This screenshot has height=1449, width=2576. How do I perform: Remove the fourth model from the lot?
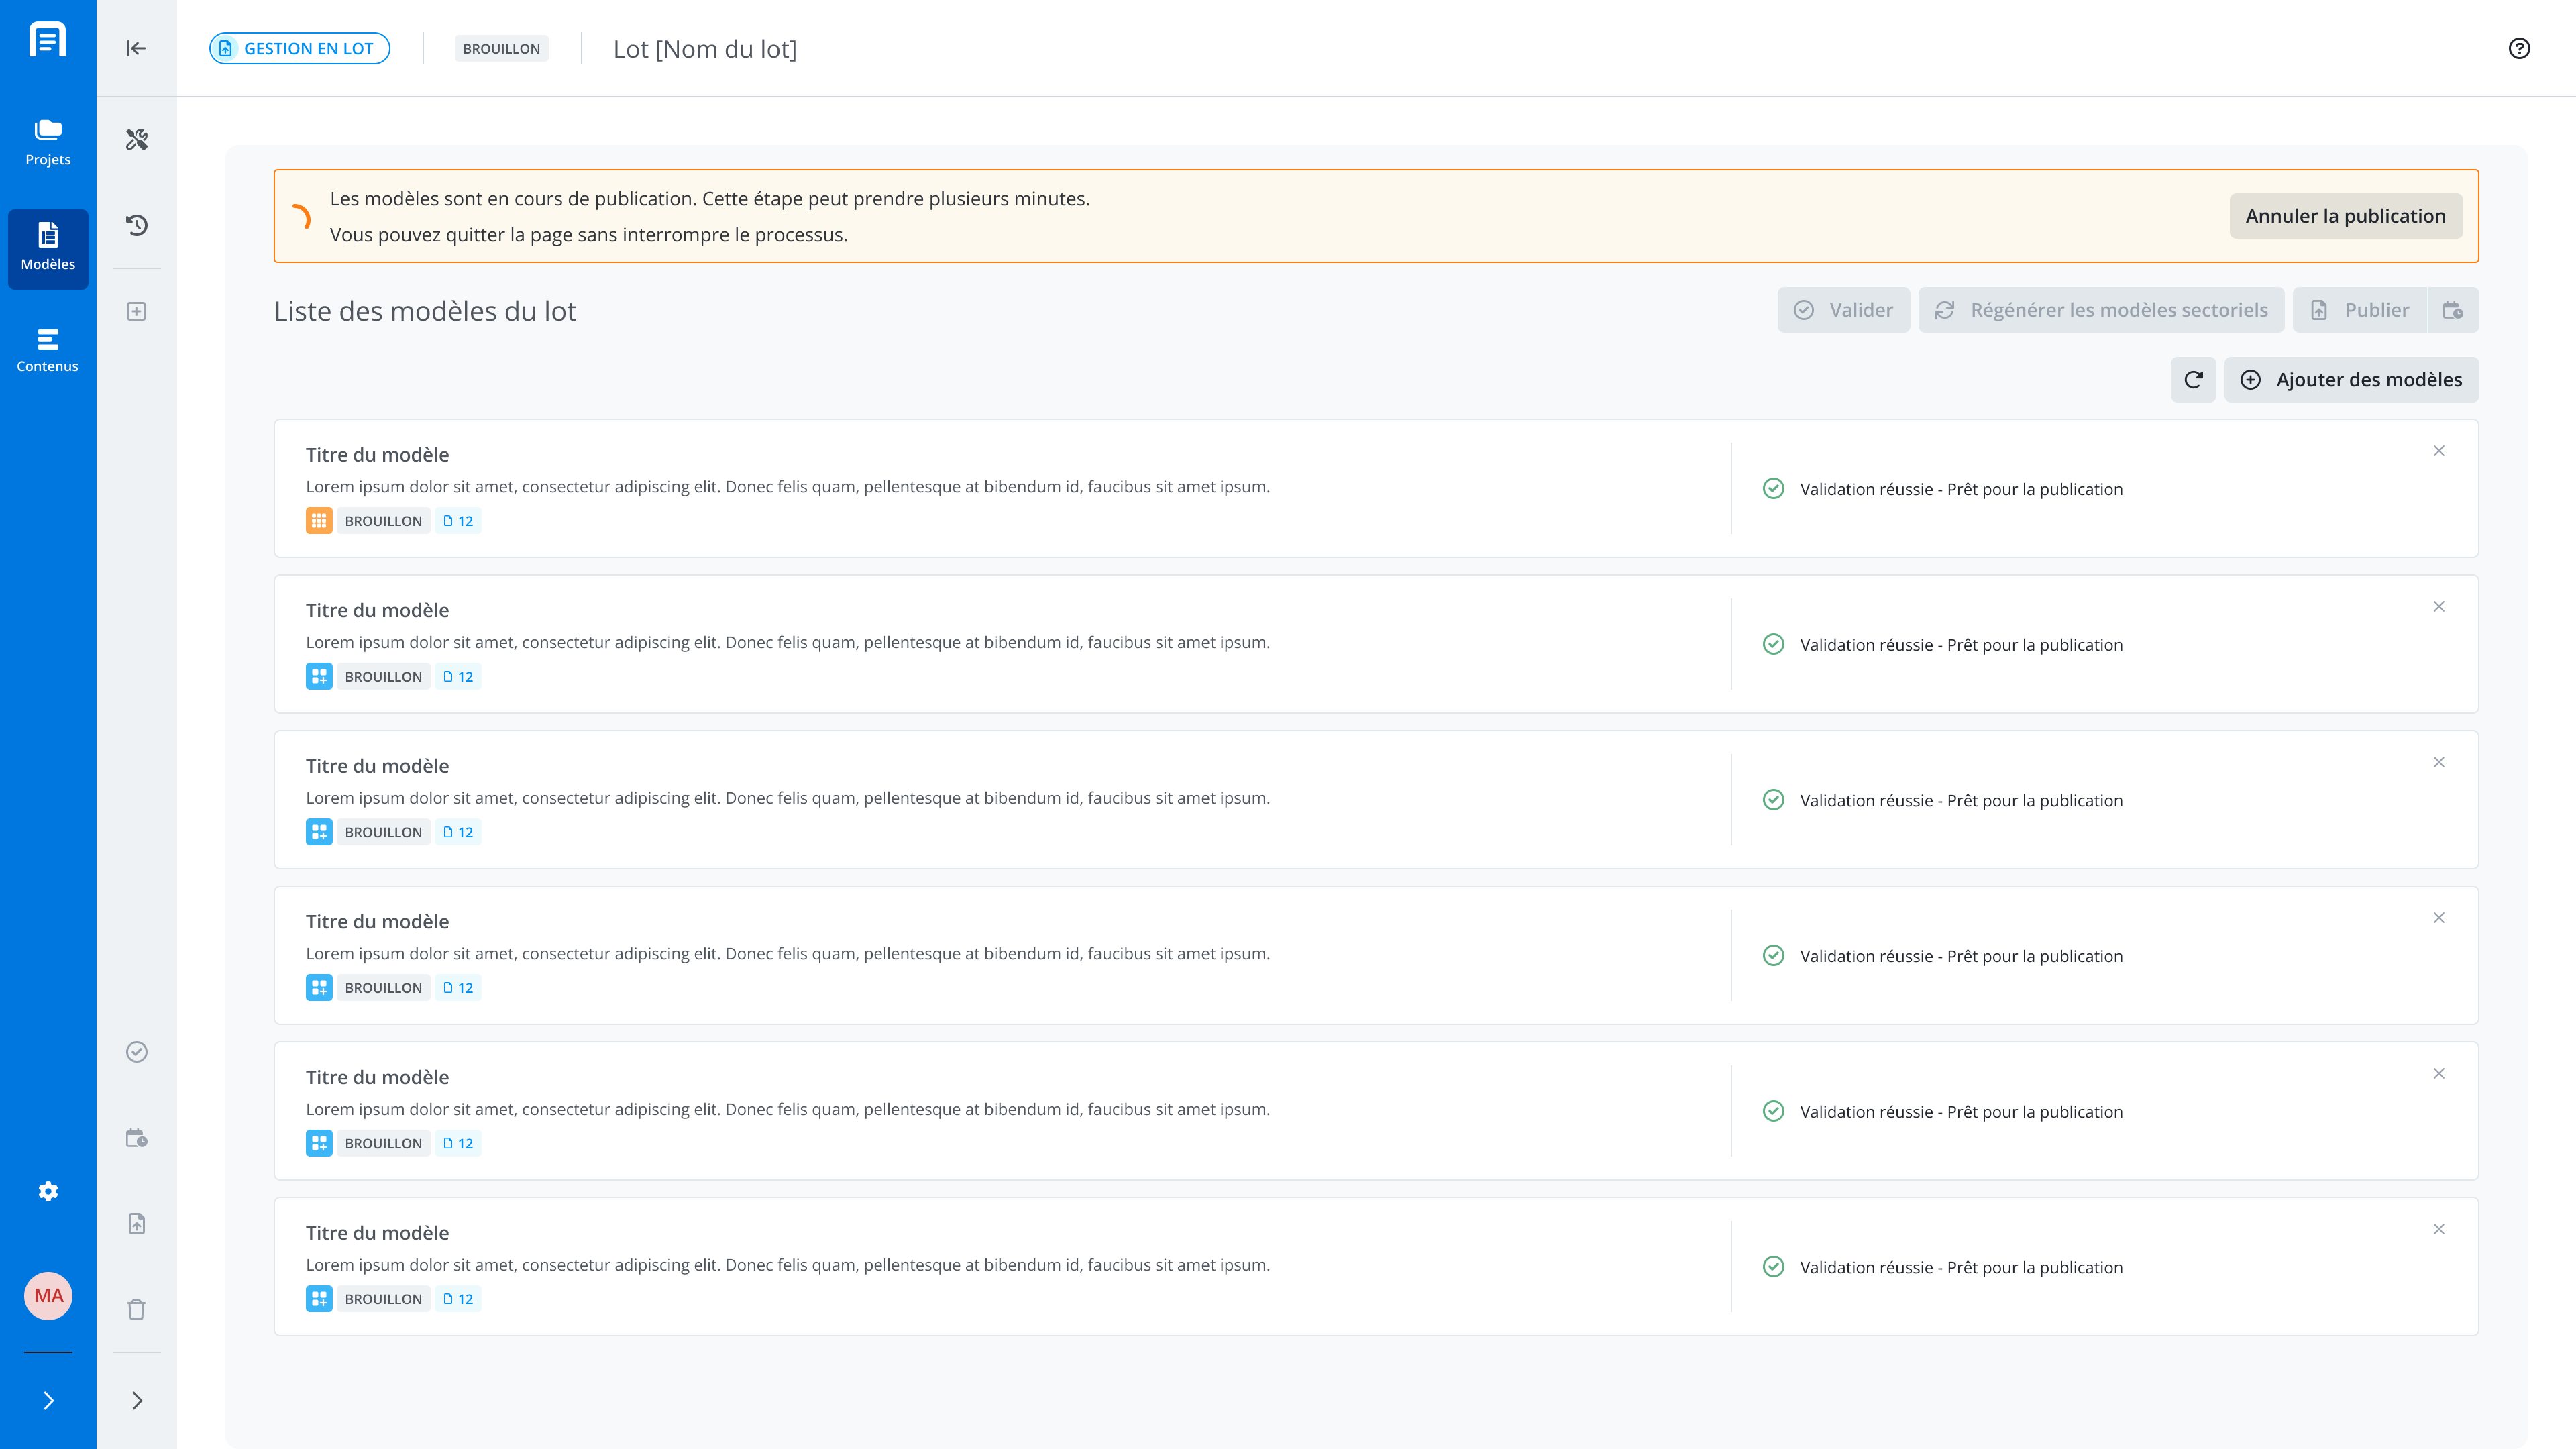click(2439, 918)
